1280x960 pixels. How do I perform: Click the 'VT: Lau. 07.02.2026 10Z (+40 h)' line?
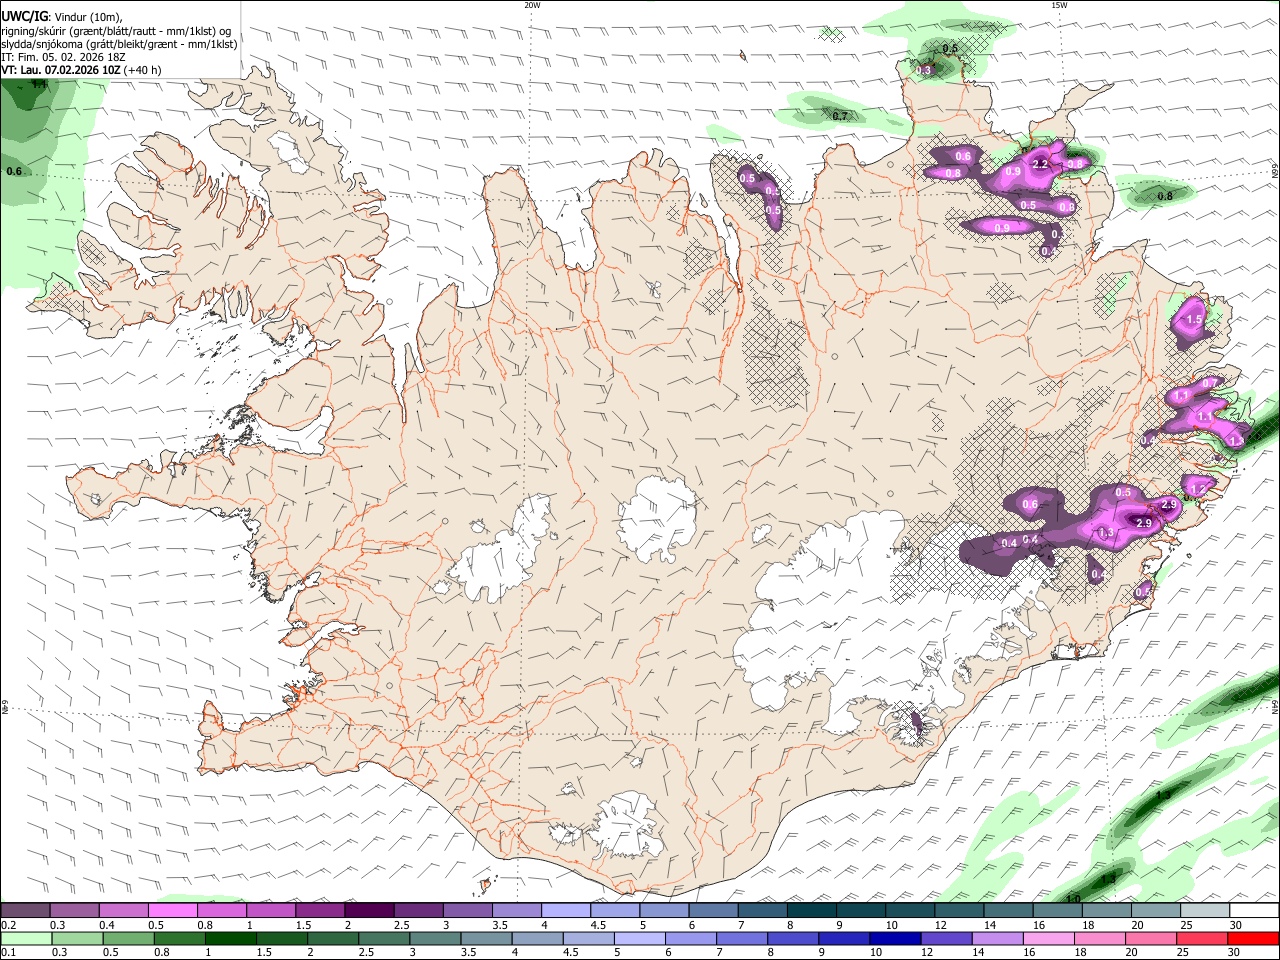point(81,70)
